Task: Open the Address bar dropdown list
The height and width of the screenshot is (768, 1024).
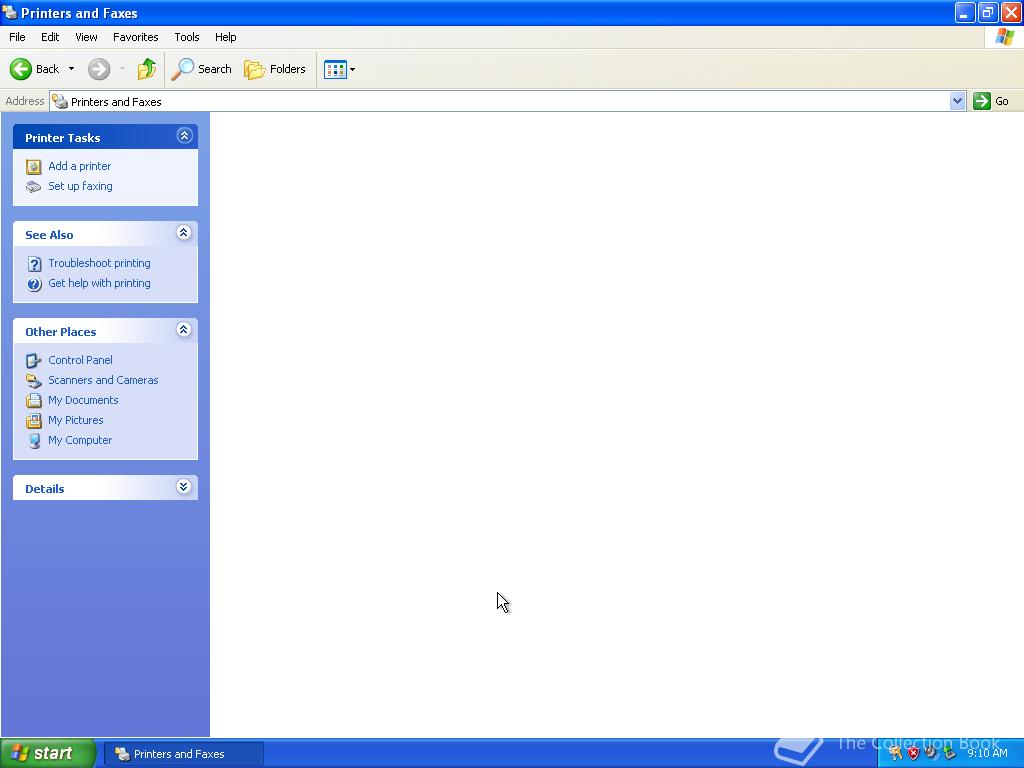Action: click(957, 101)
